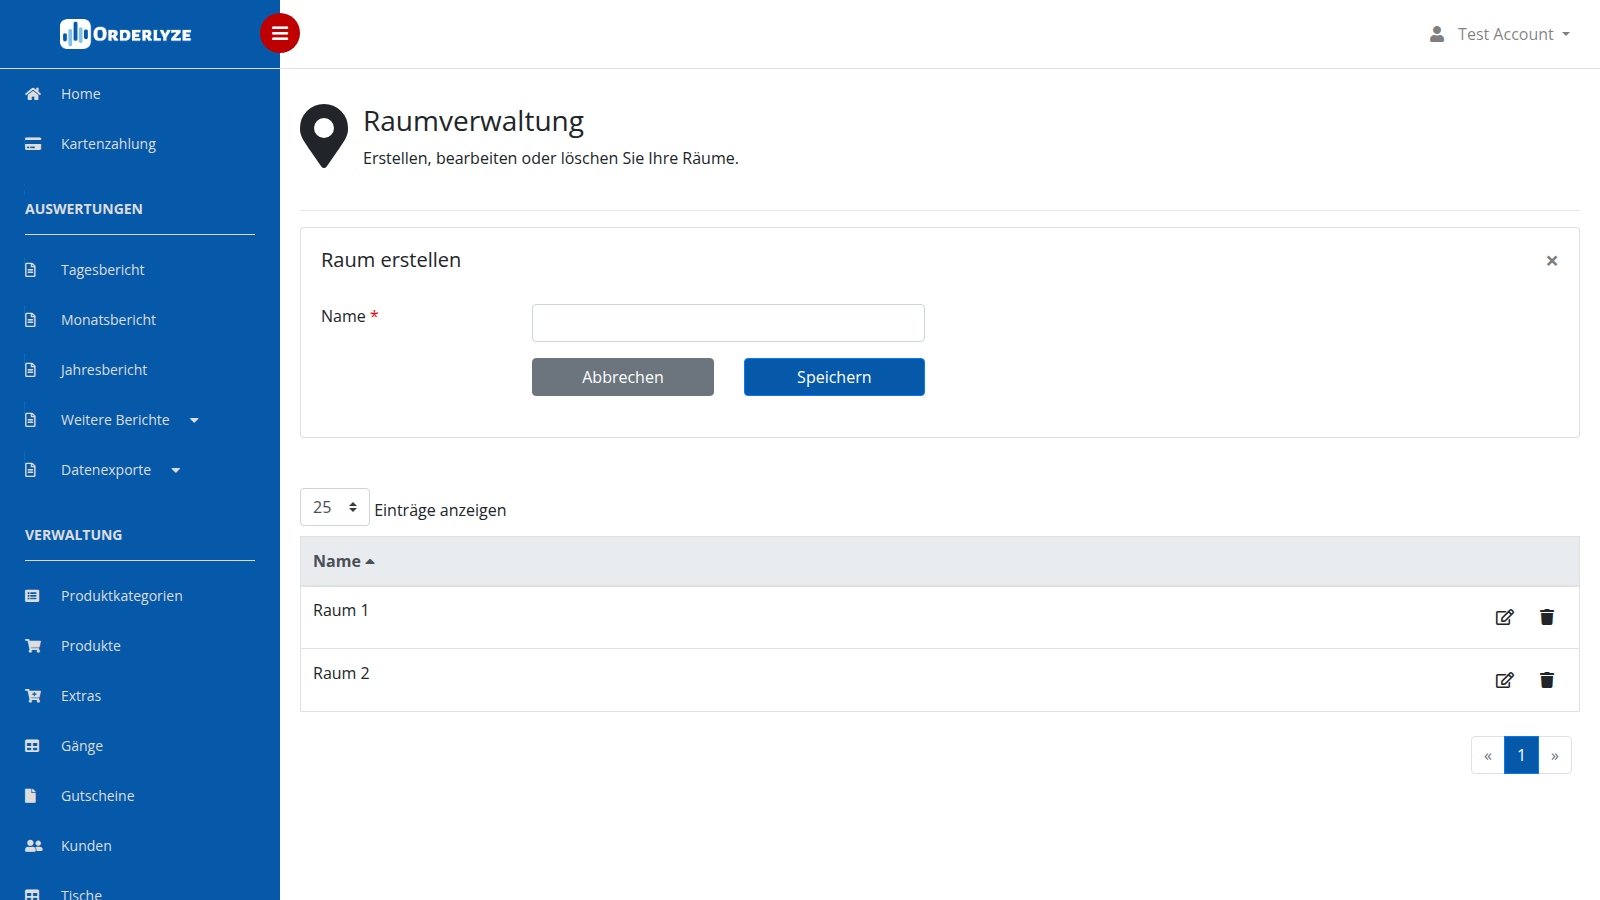Click the Raum 2 row name
This screenshot has height=900, width=1600.
pos(341,673)
